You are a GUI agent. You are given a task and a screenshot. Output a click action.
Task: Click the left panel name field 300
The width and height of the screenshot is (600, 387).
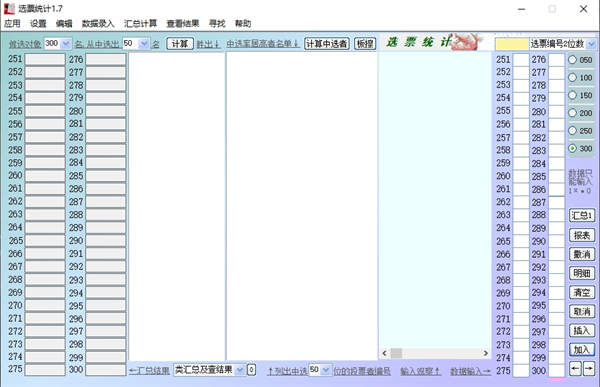[106, 370]
